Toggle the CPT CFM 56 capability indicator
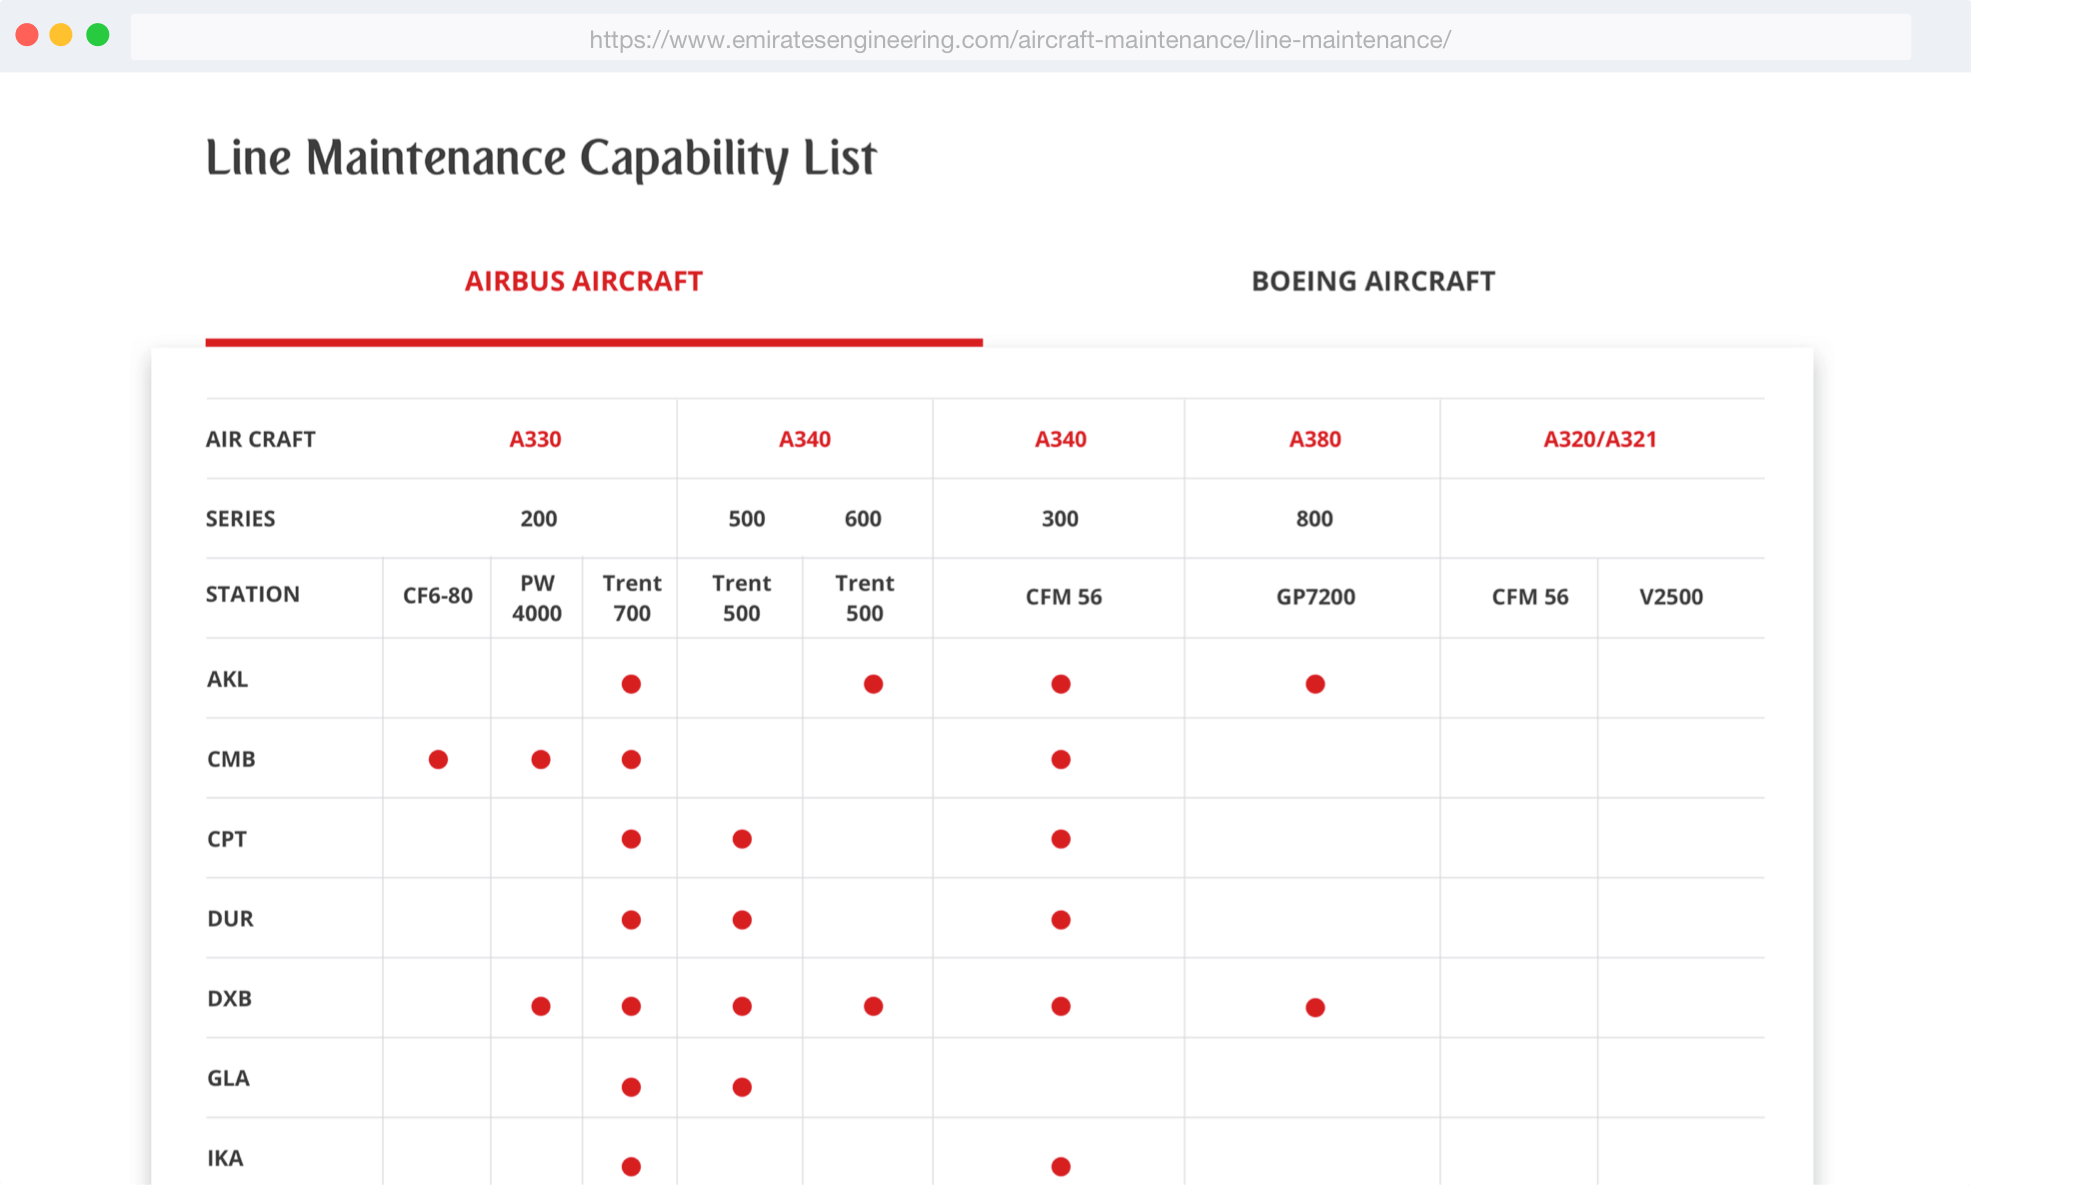 coord(1060,839)
